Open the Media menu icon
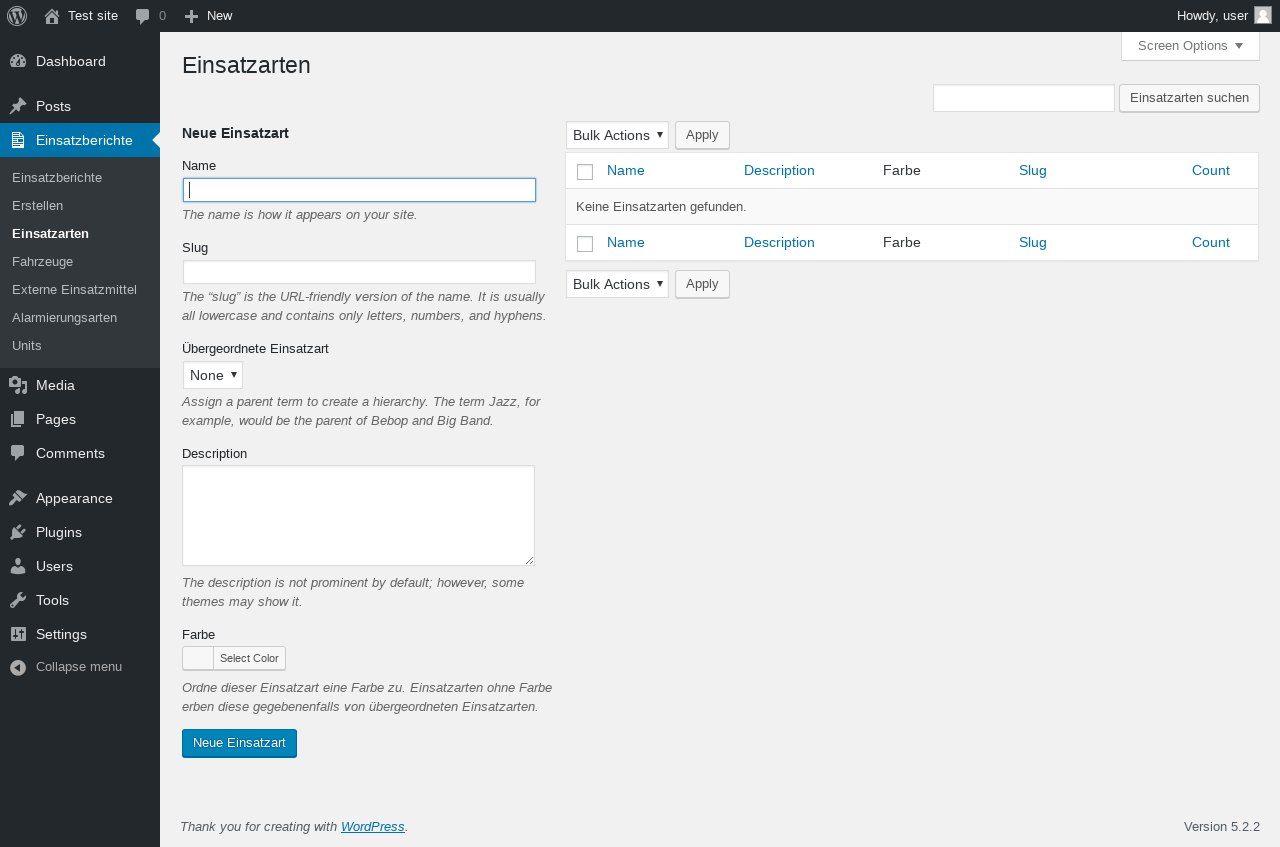 point(18,385)
